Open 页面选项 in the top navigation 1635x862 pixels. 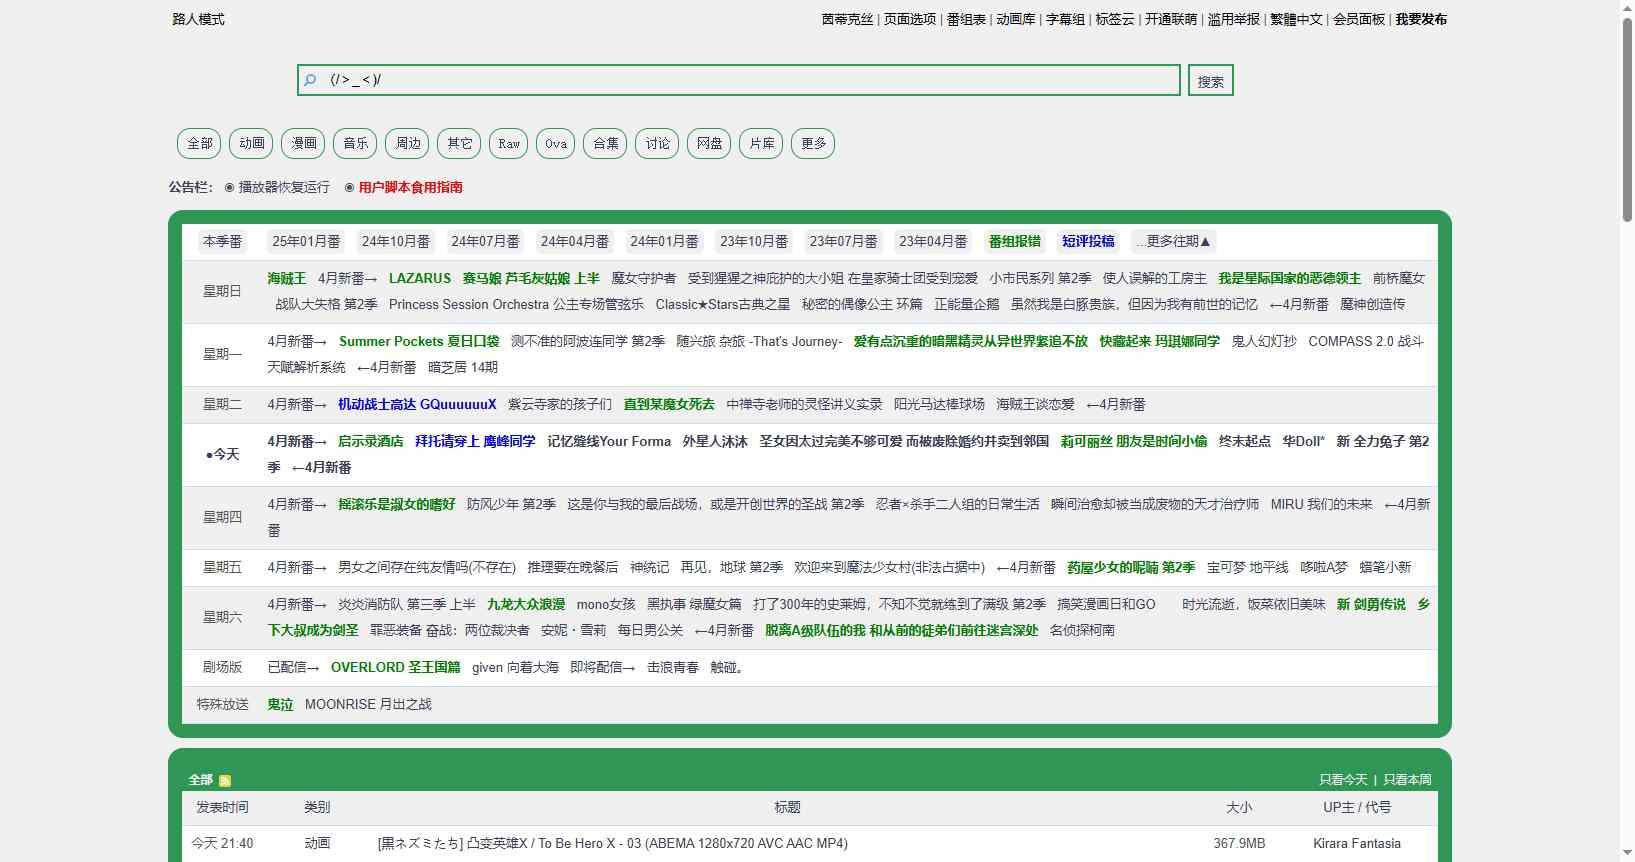[910, 19]
